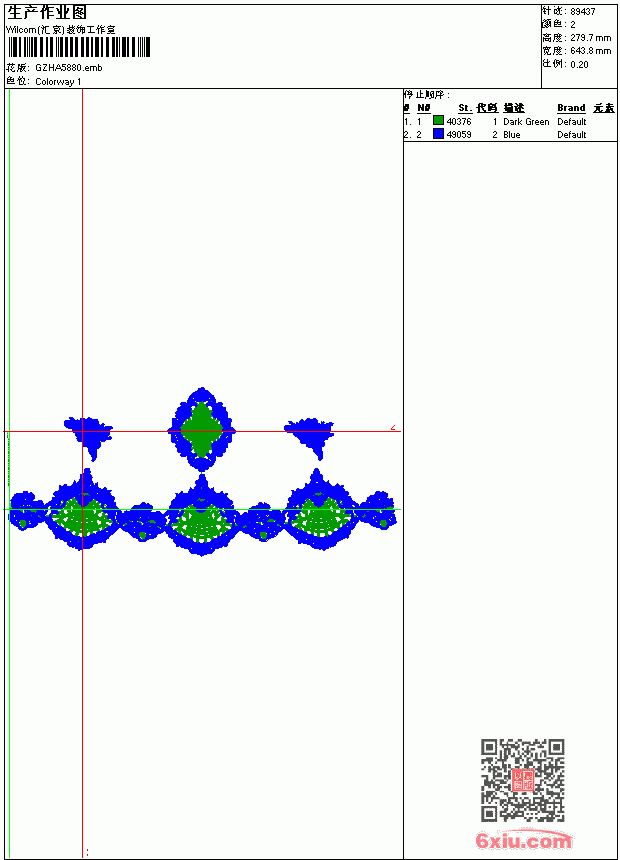Select the green diamond motif at center top
This screenshot has width=620, height=860.
(202, 430)
